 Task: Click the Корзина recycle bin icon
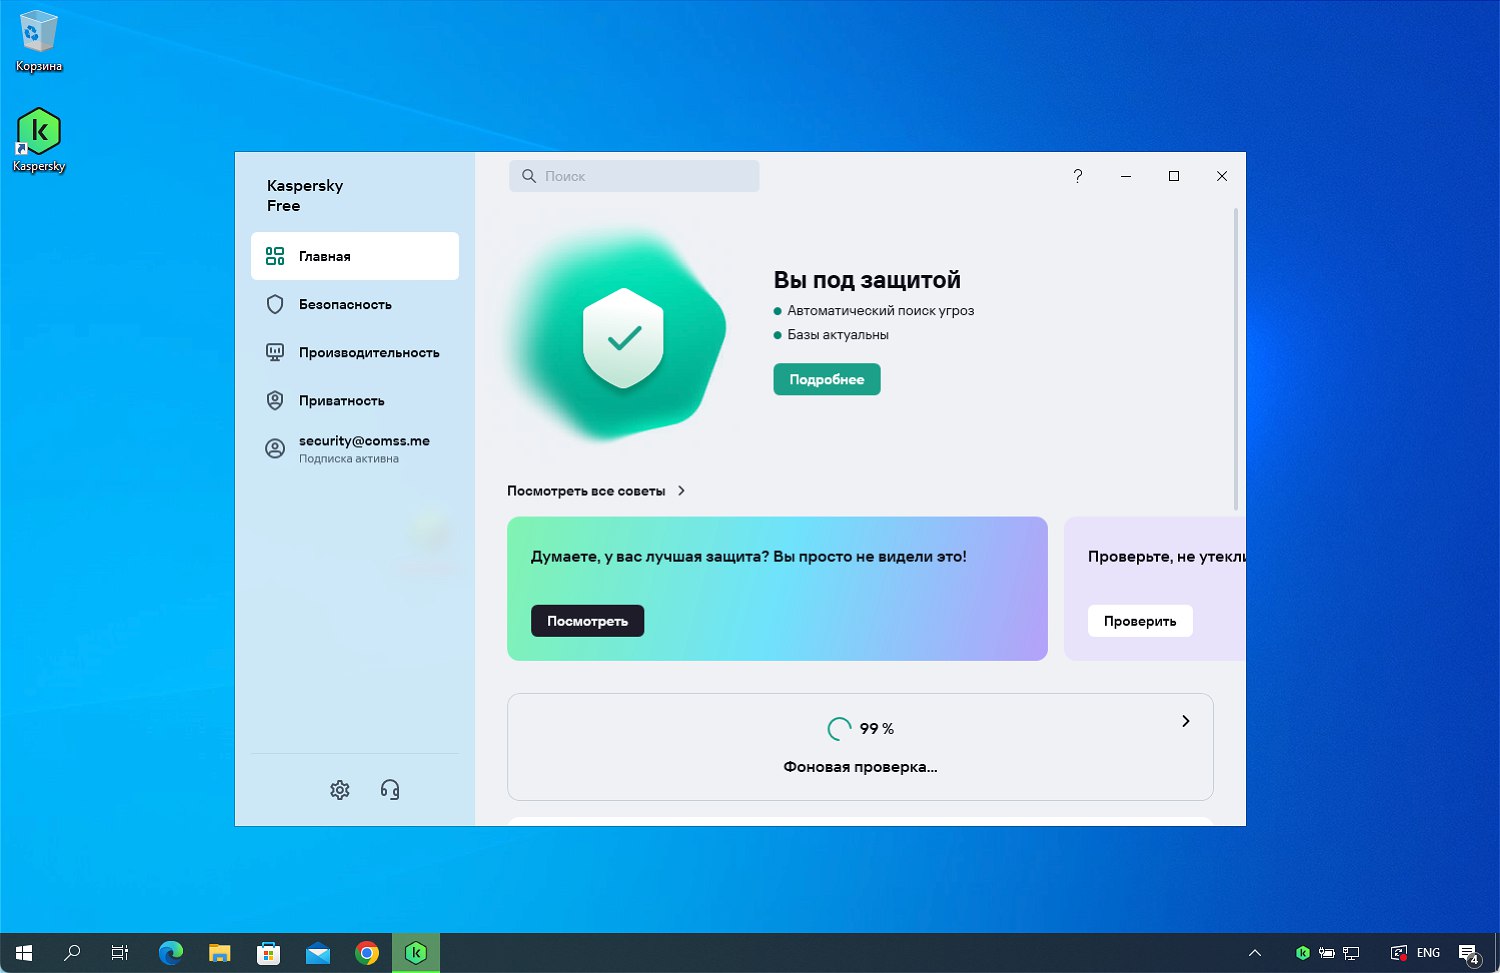click(x=39, y=41)
